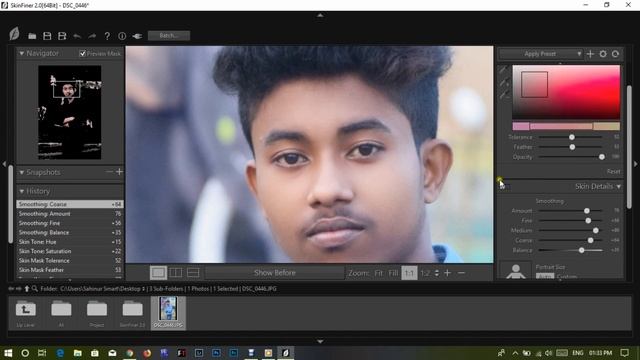
Task: Select the DSC_0446.JPG thumbnail
Action: [168, 313]
